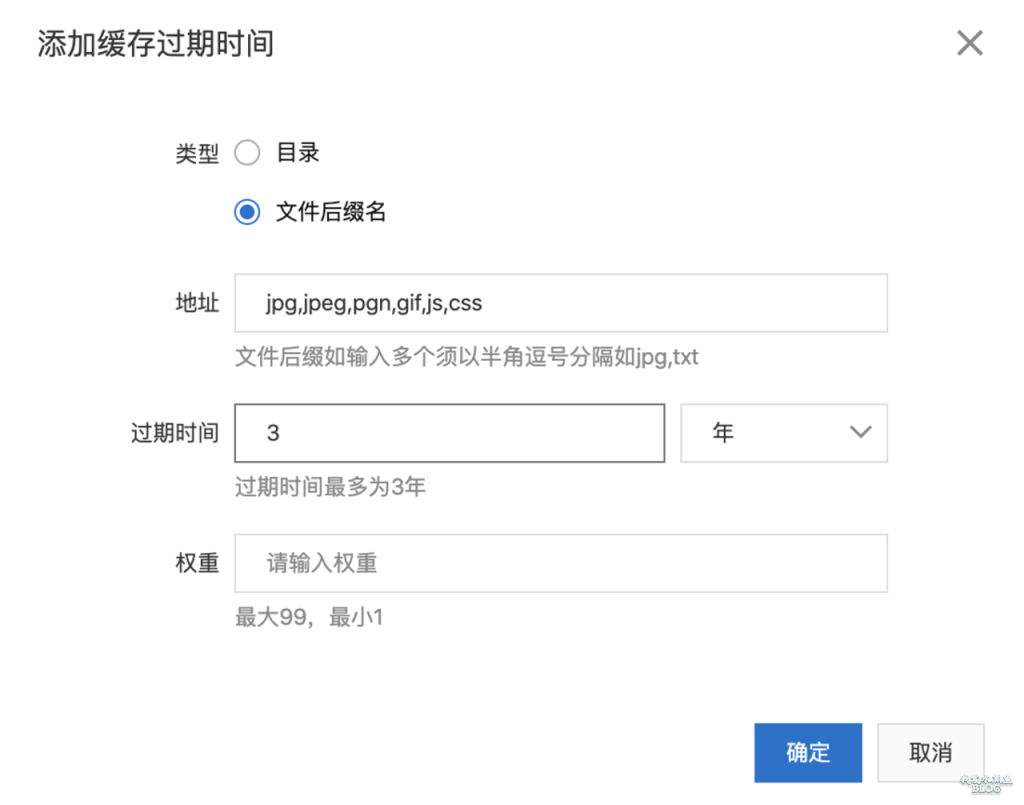
Task: Click the hint text about 半角逗号分隔
Action: coord(466,357)
